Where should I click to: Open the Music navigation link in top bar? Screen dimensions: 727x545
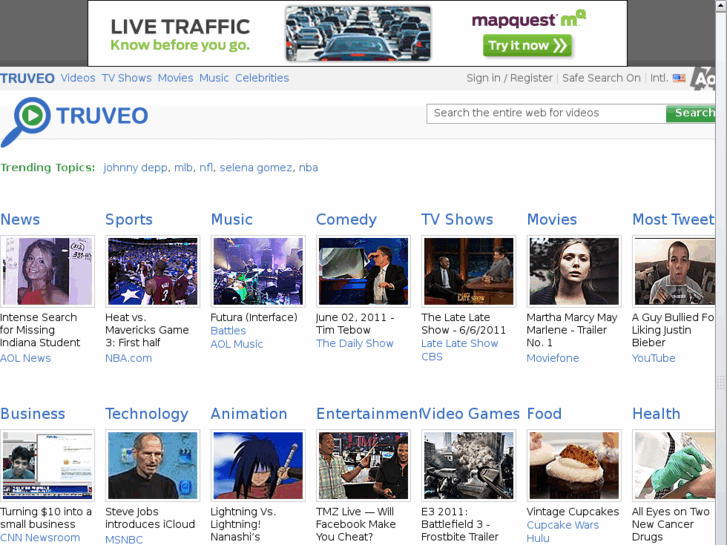point(214,78)
